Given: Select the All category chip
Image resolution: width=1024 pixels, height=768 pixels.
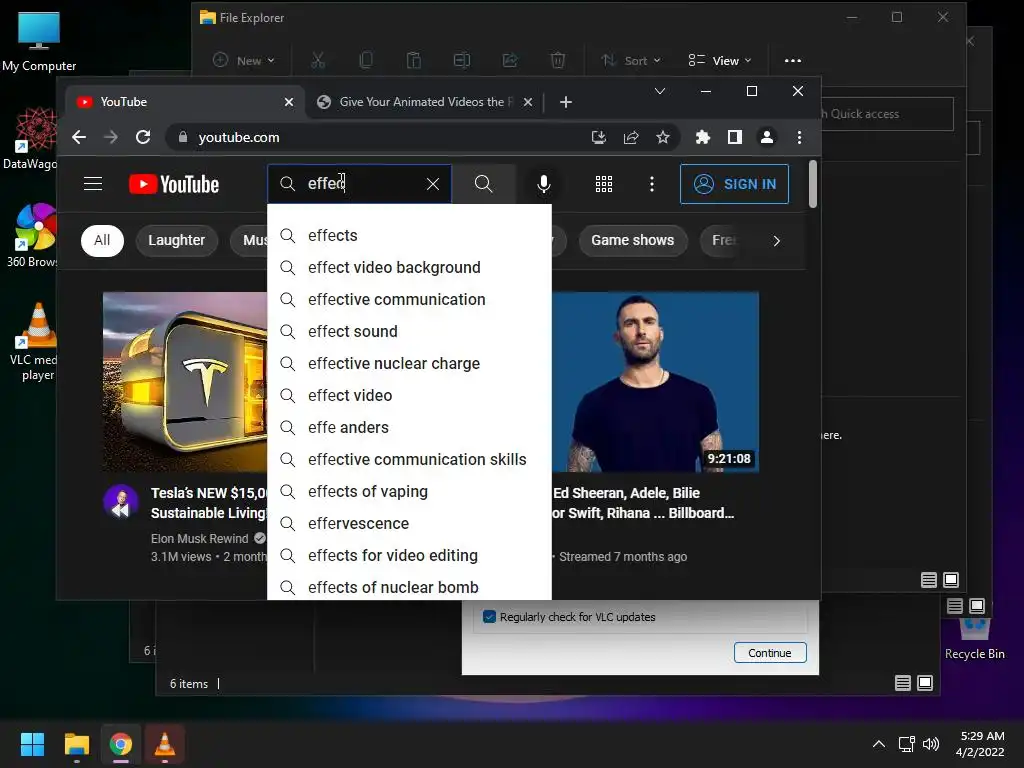Looking at the screenshot, I should [x=102, y=240].
